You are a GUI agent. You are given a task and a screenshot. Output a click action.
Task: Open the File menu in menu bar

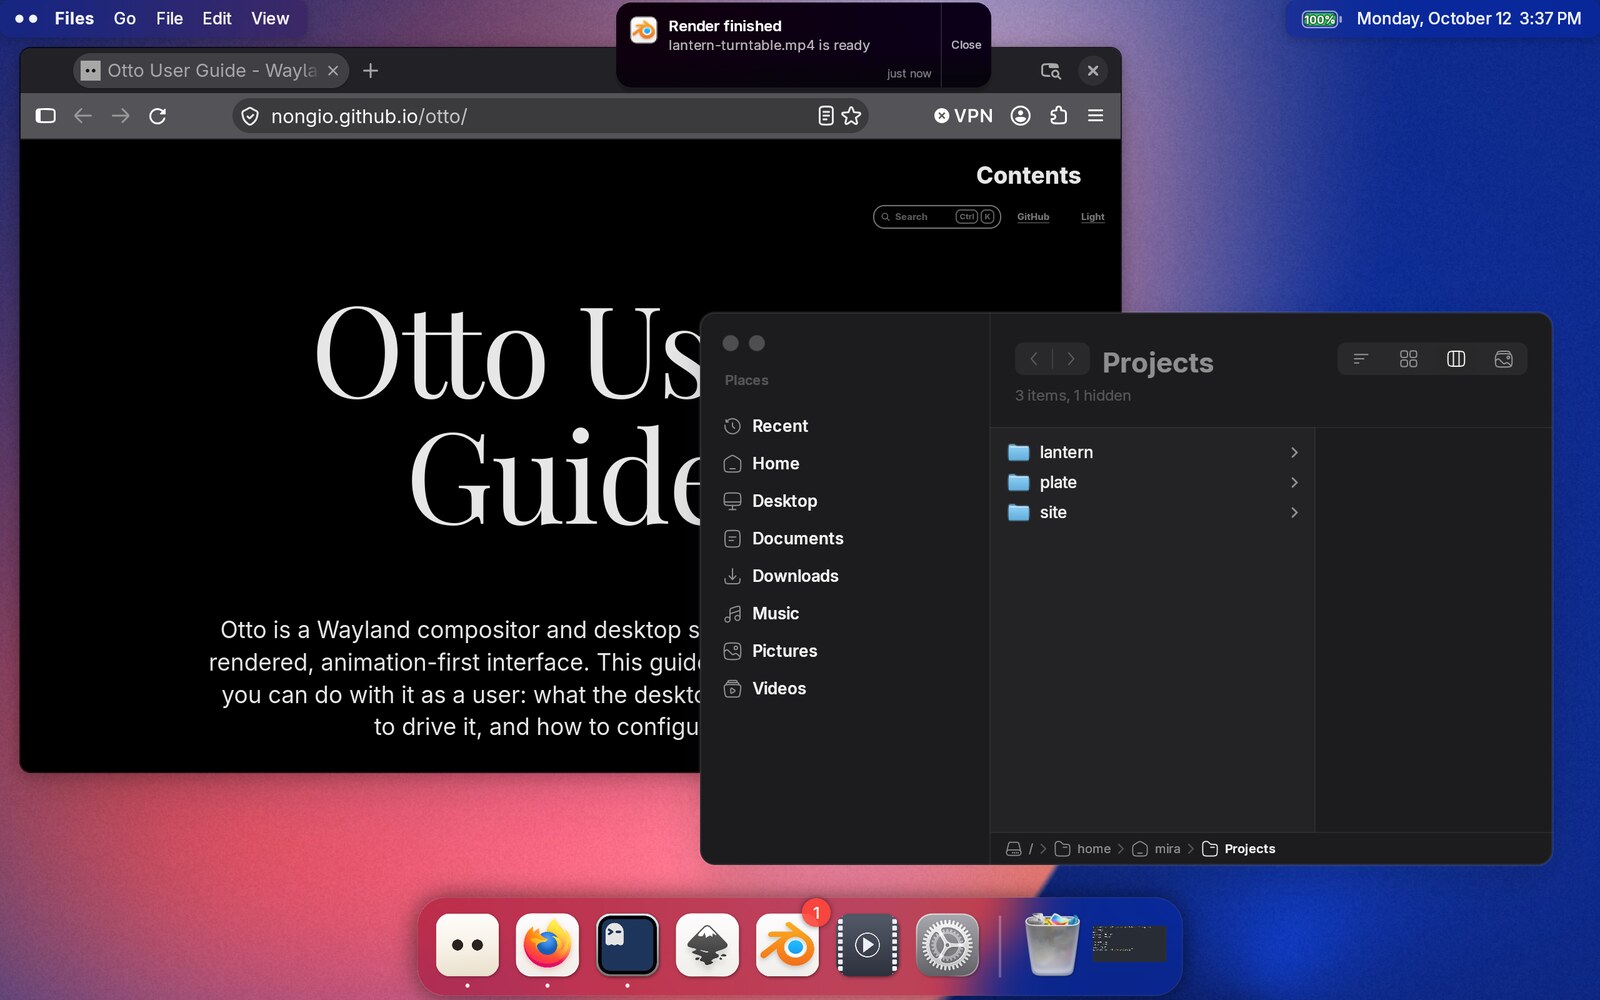click(169, 18)
